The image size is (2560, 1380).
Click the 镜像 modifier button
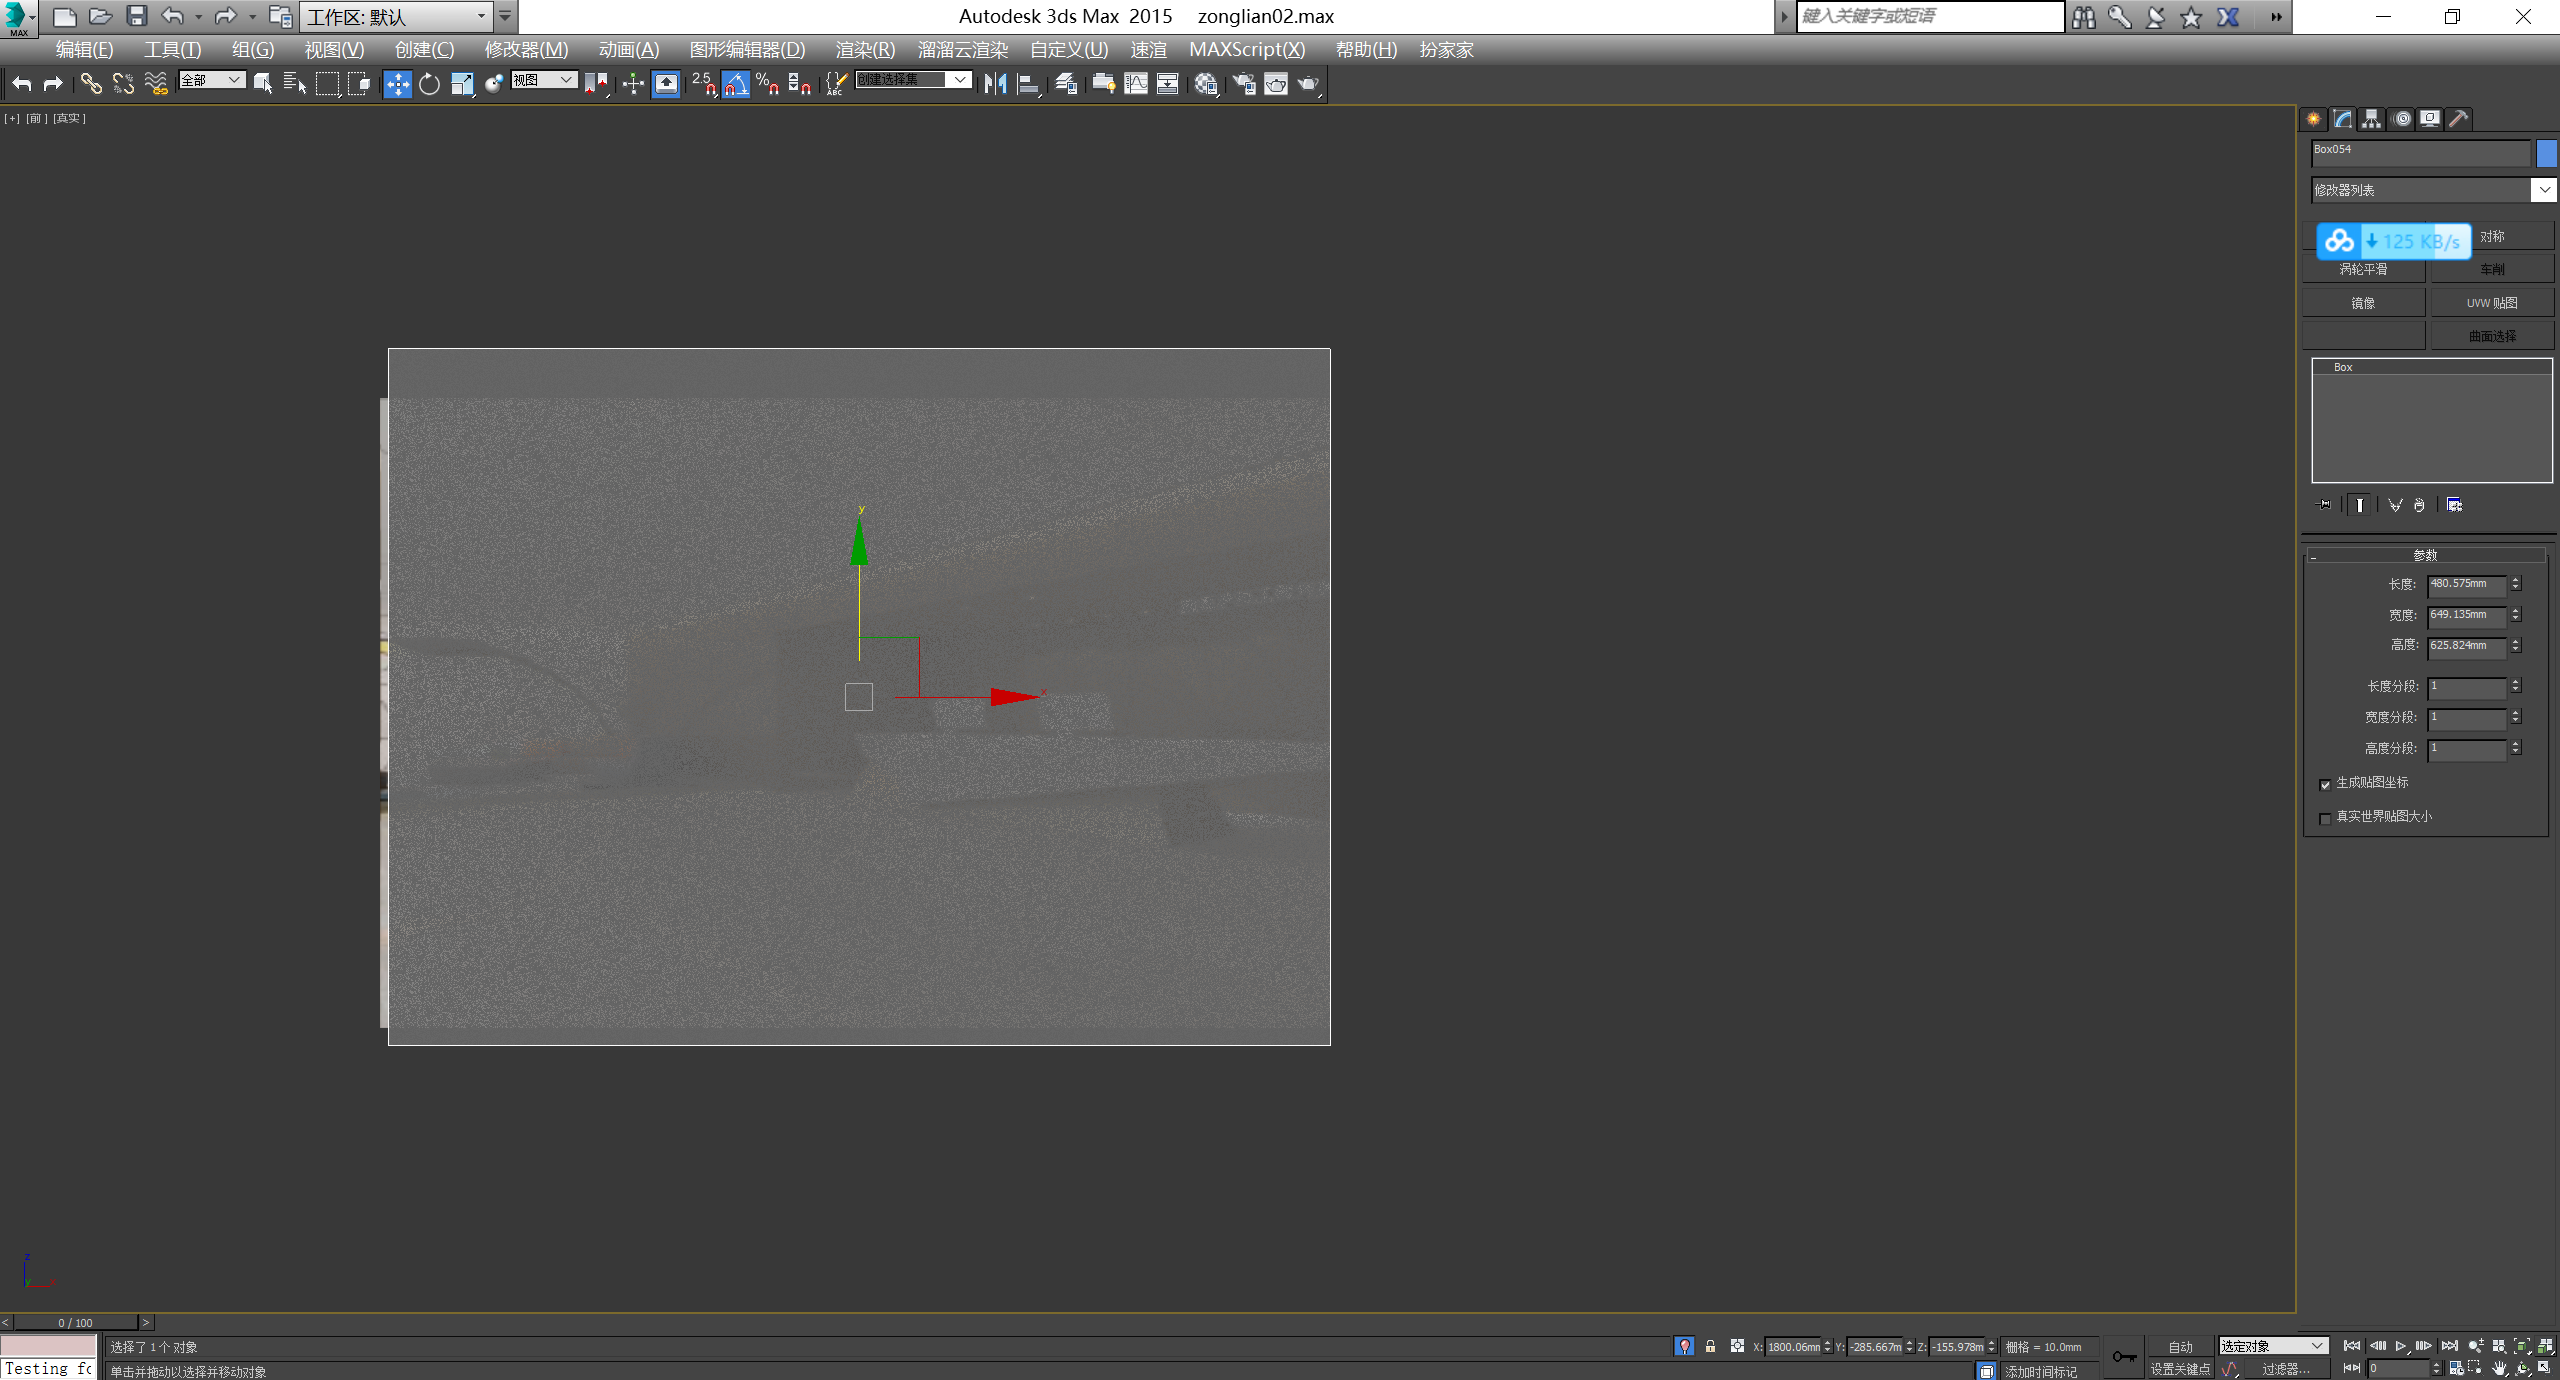[2363, 303]
